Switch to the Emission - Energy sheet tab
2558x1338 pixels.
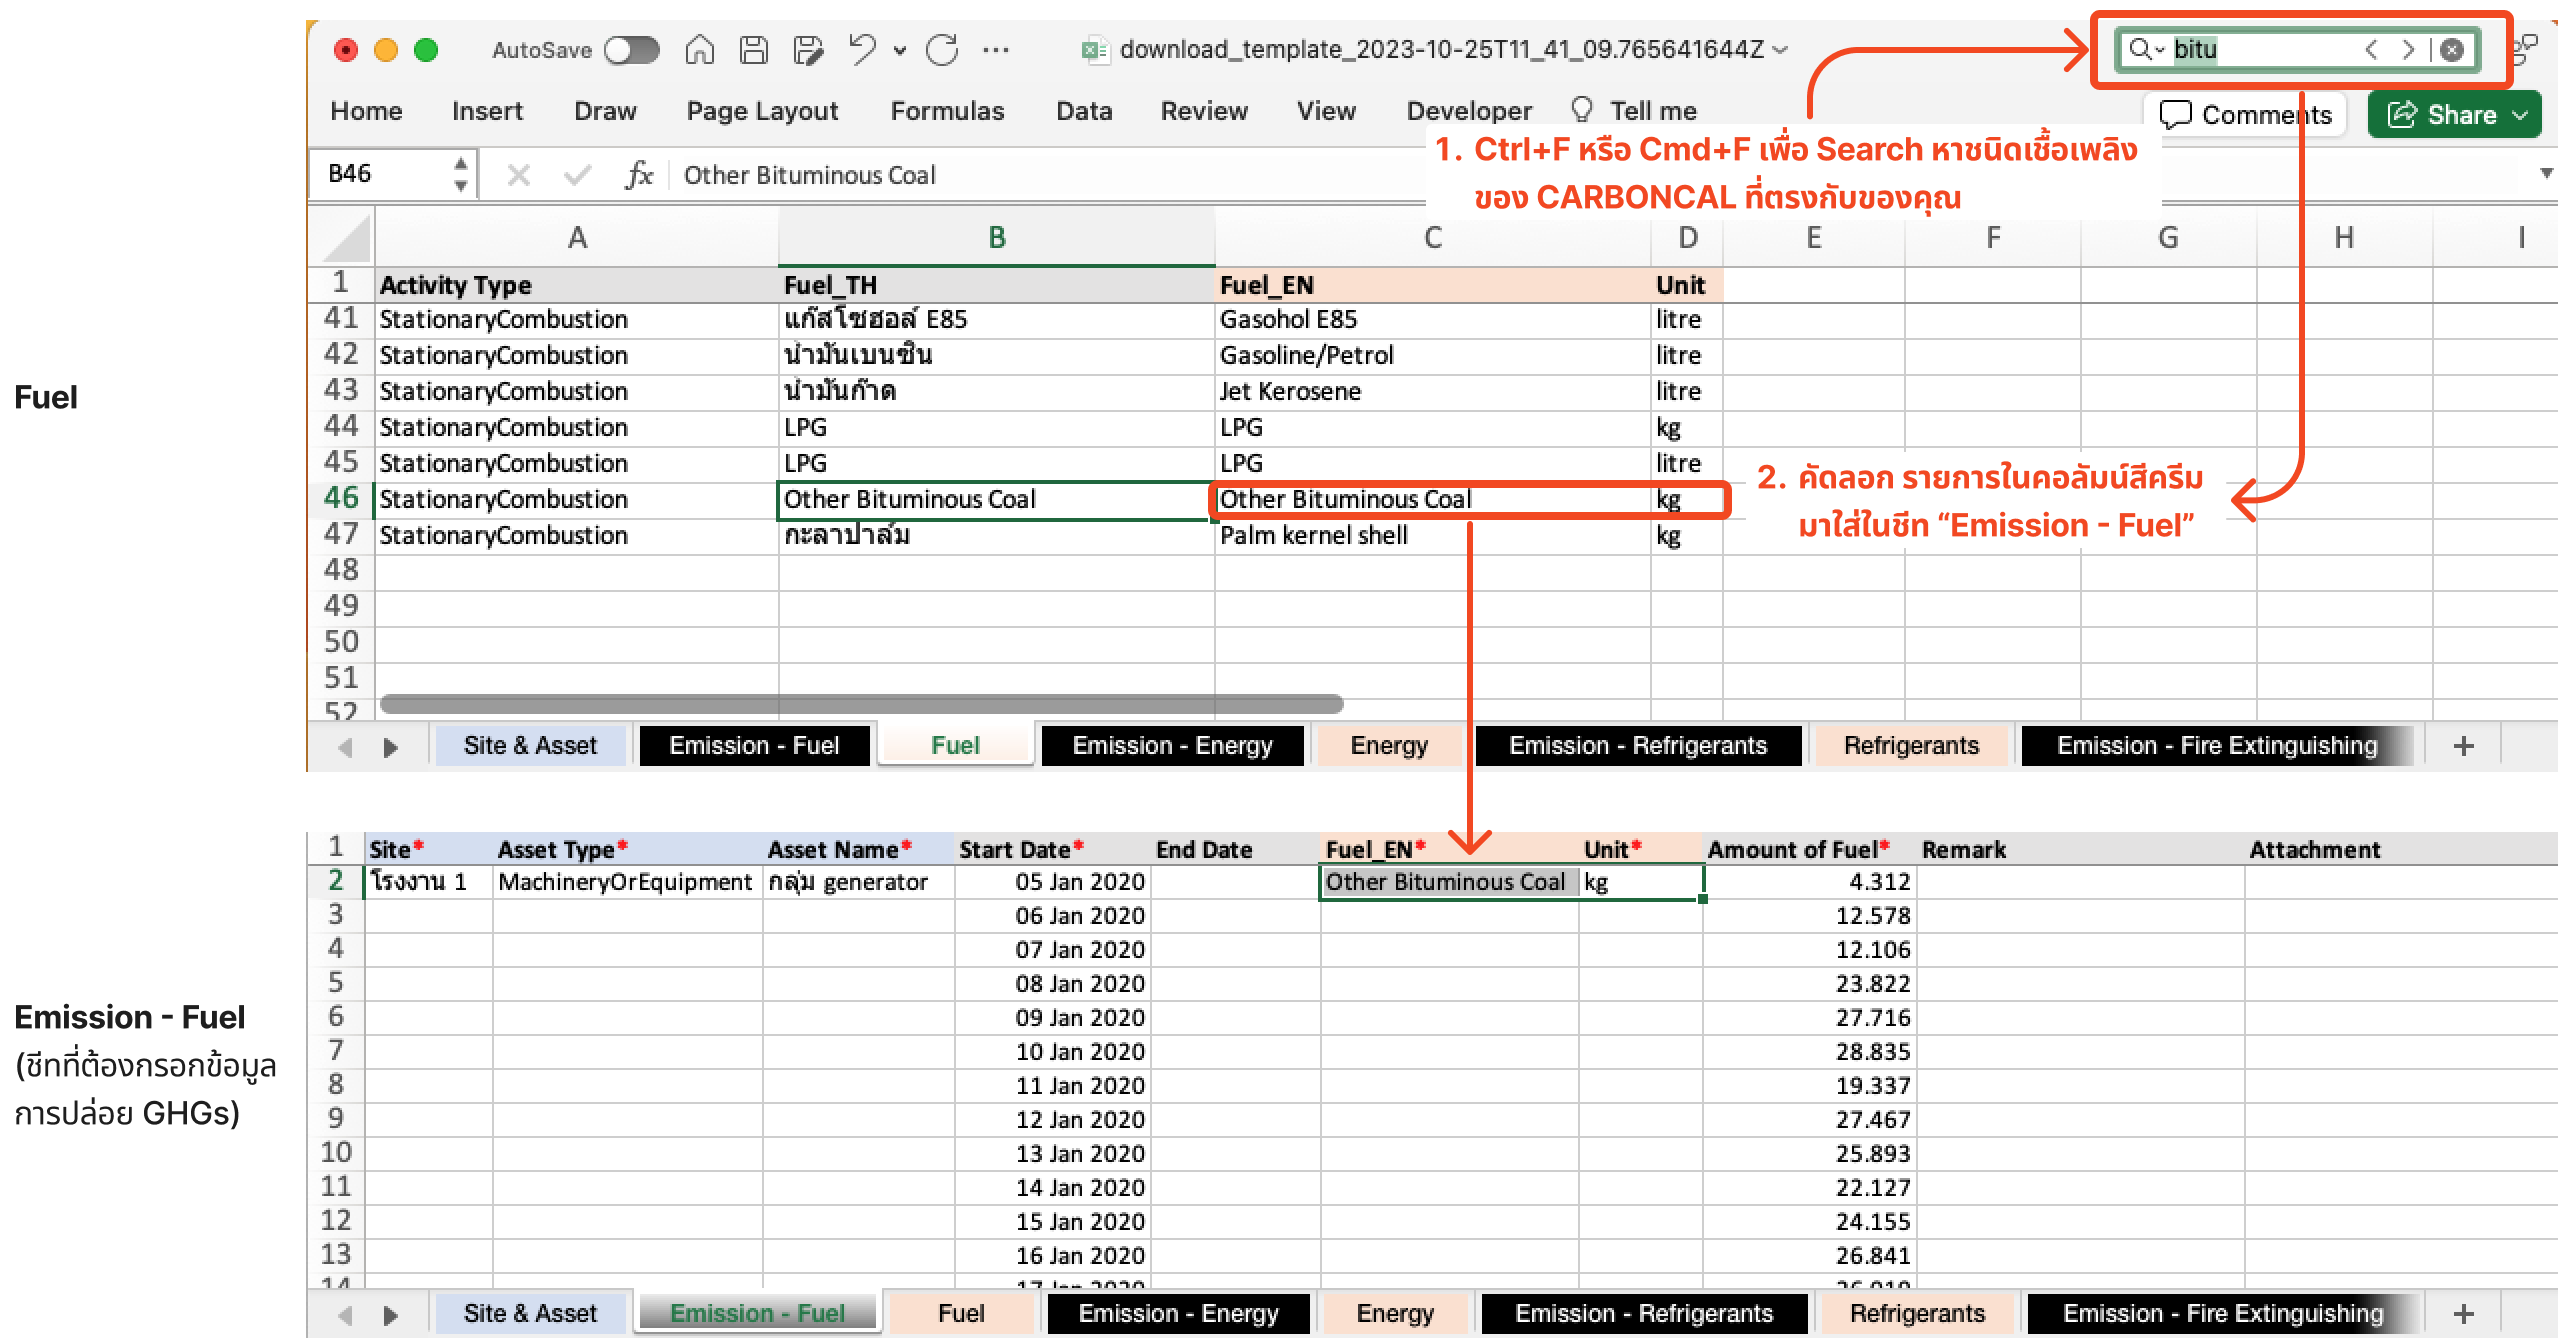tap(1172, 745)
